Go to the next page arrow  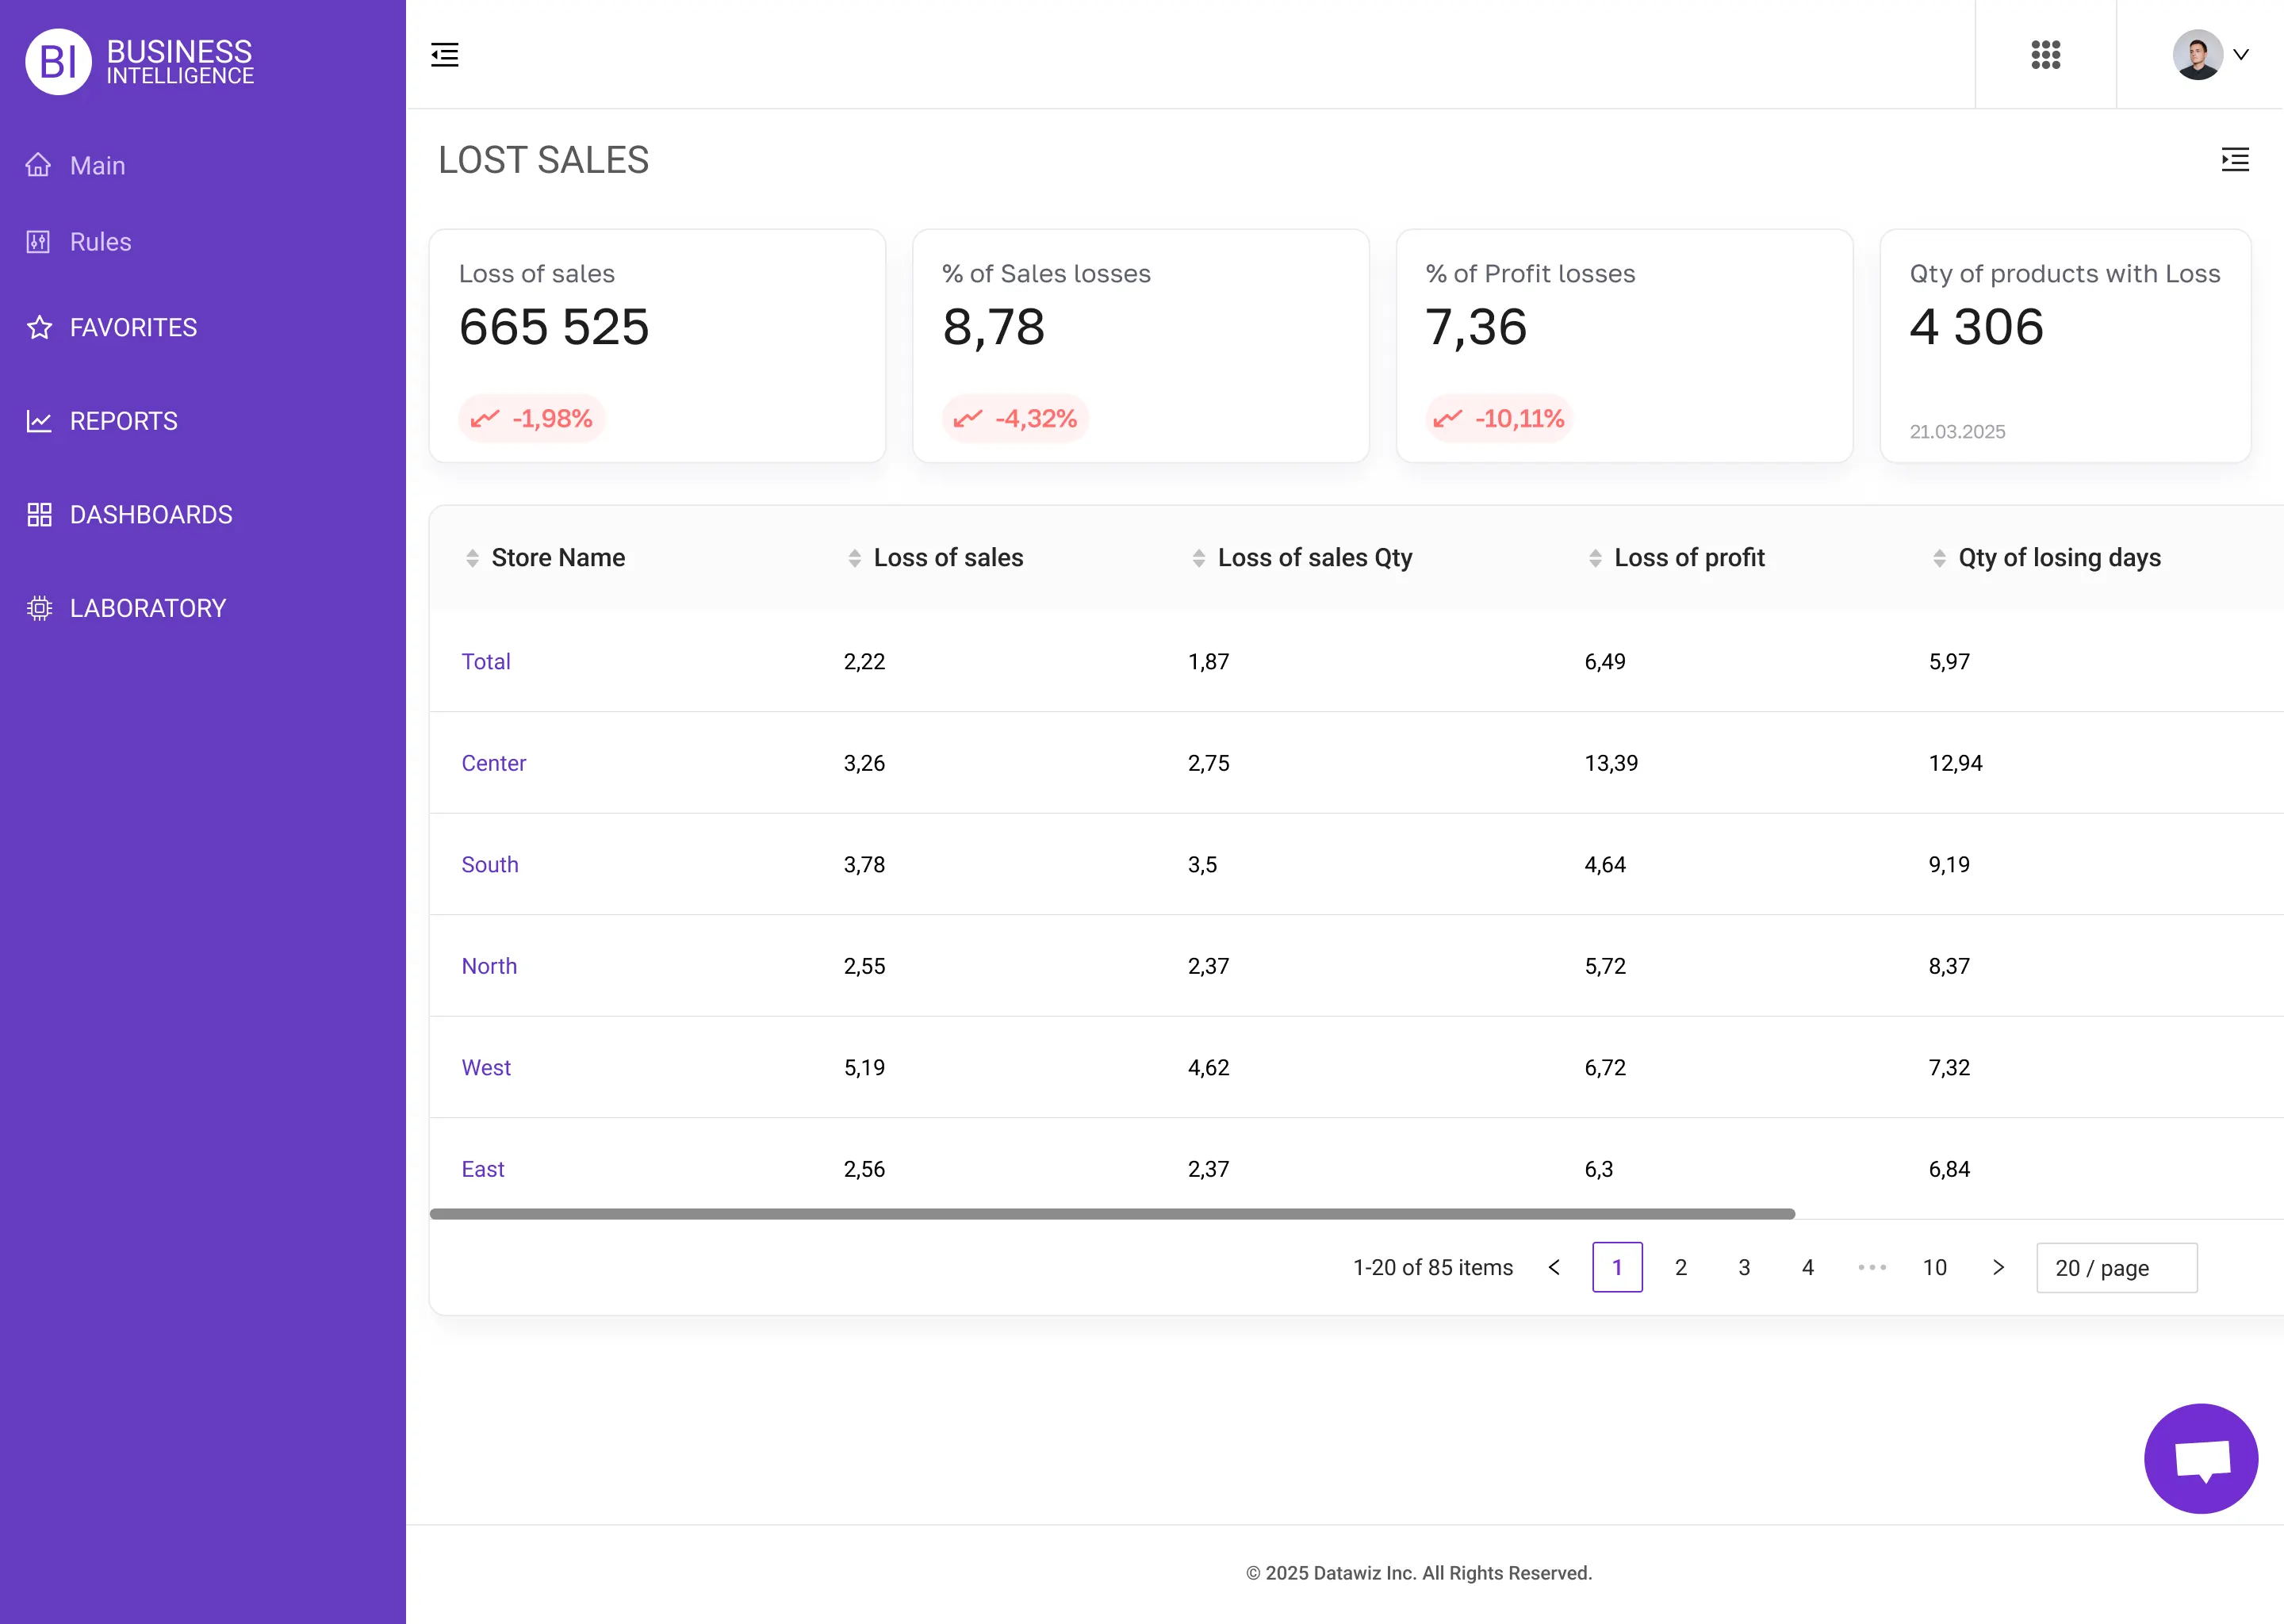click(x=1998, y=1268)
